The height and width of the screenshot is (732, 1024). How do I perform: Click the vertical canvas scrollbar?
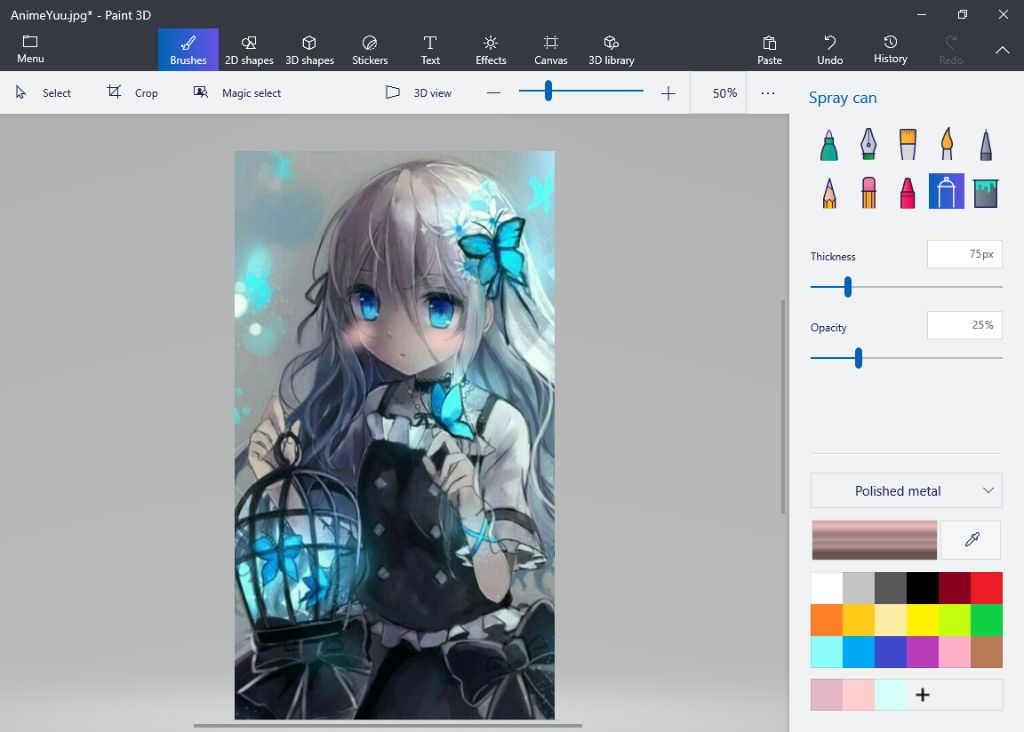[x=782, y=406]
